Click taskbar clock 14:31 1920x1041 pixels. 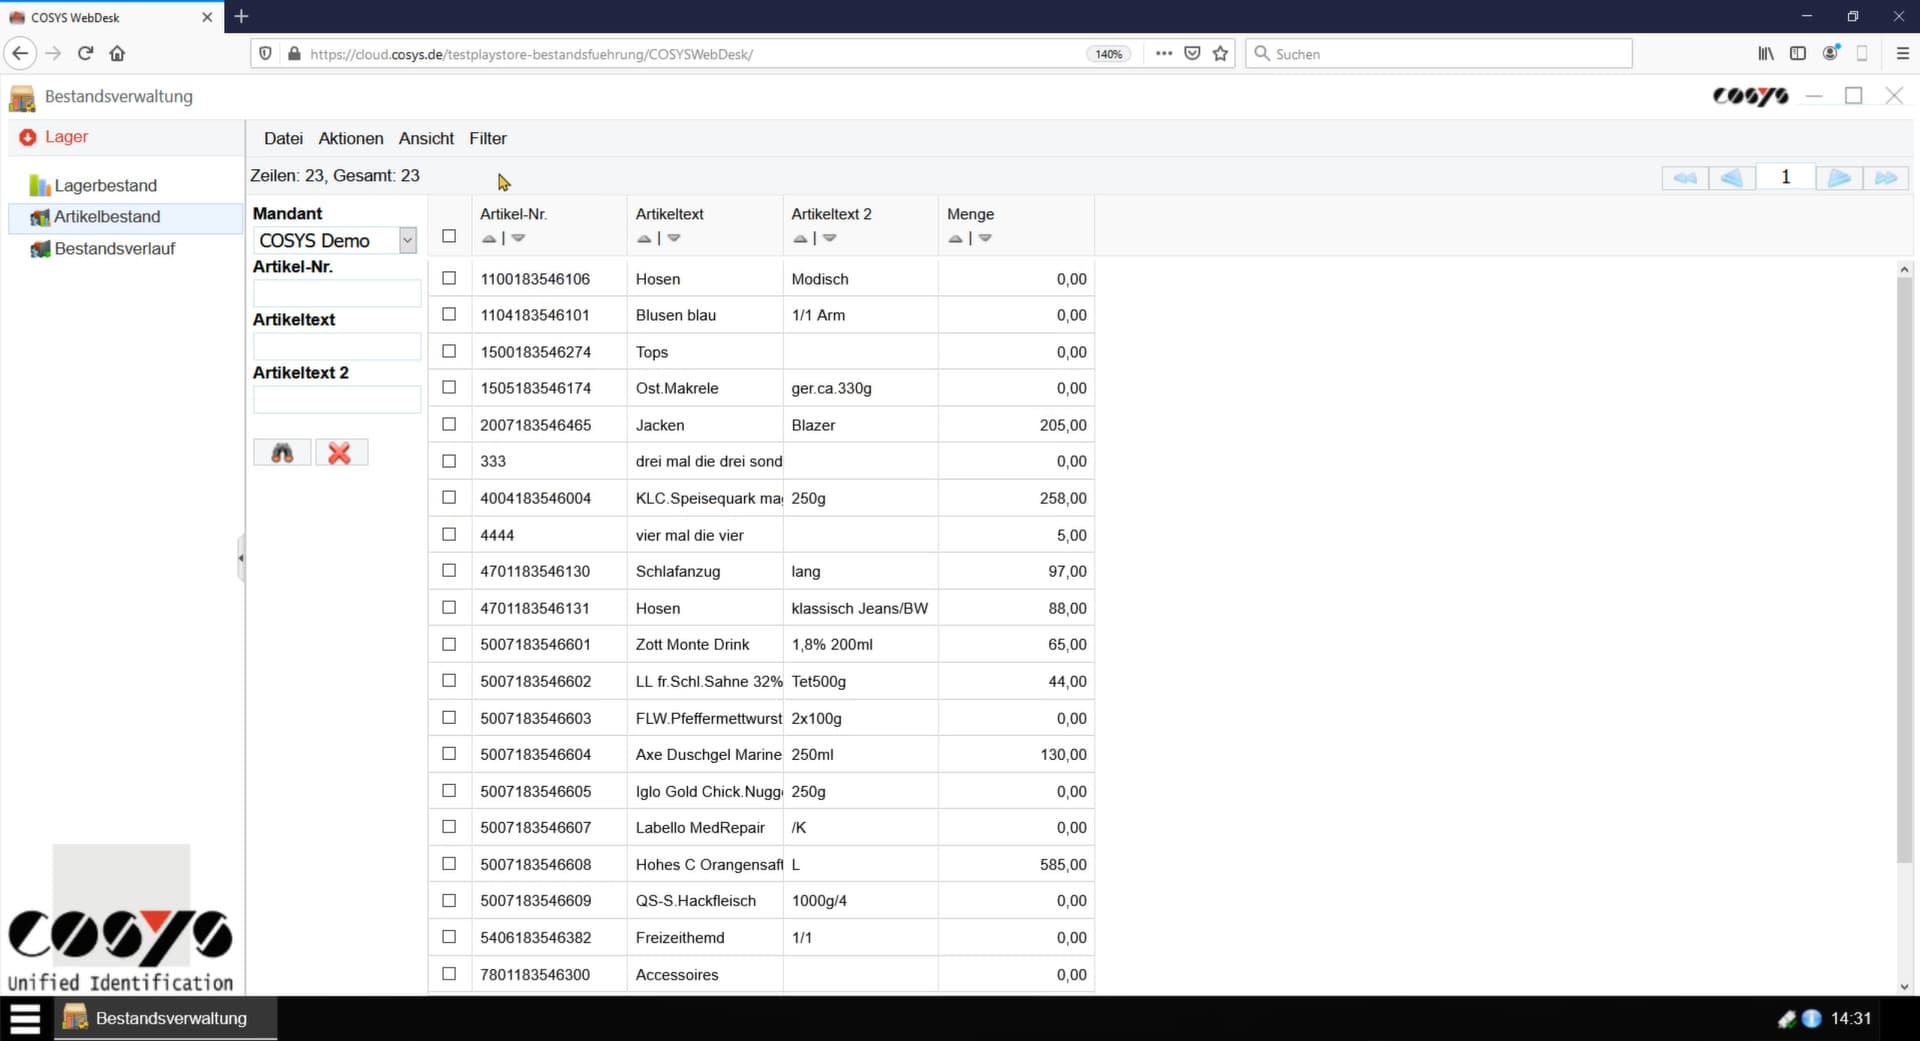pyautogui.click(x=1850, y=1018)
